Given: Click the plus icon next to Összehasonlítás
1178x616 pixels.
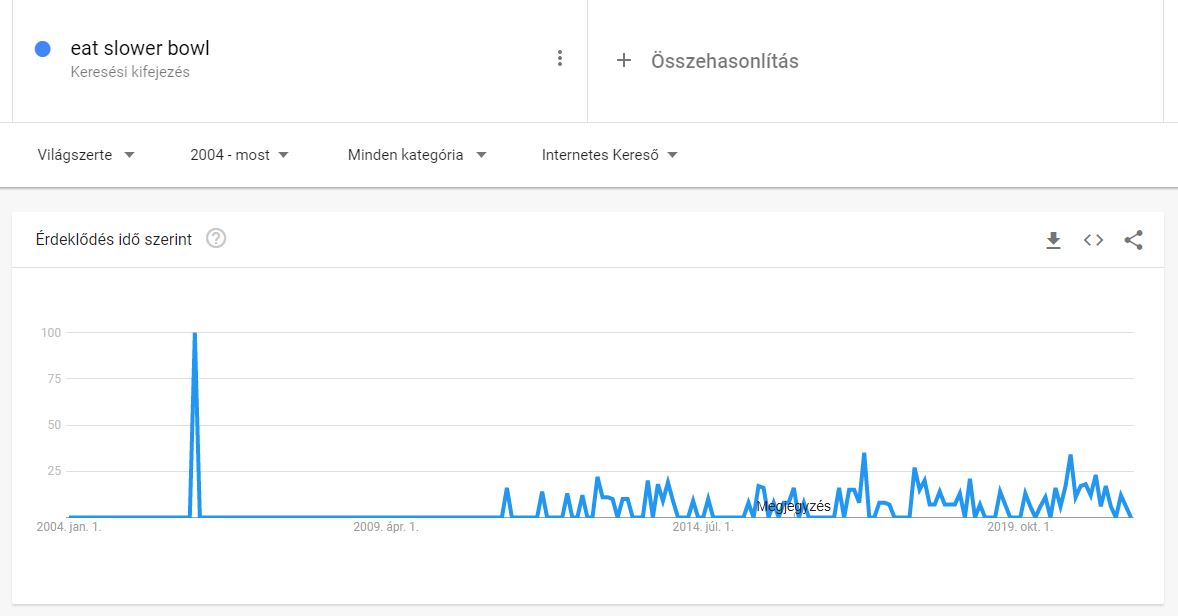Looking at the screenshot, I should click(x=624, y=60).
